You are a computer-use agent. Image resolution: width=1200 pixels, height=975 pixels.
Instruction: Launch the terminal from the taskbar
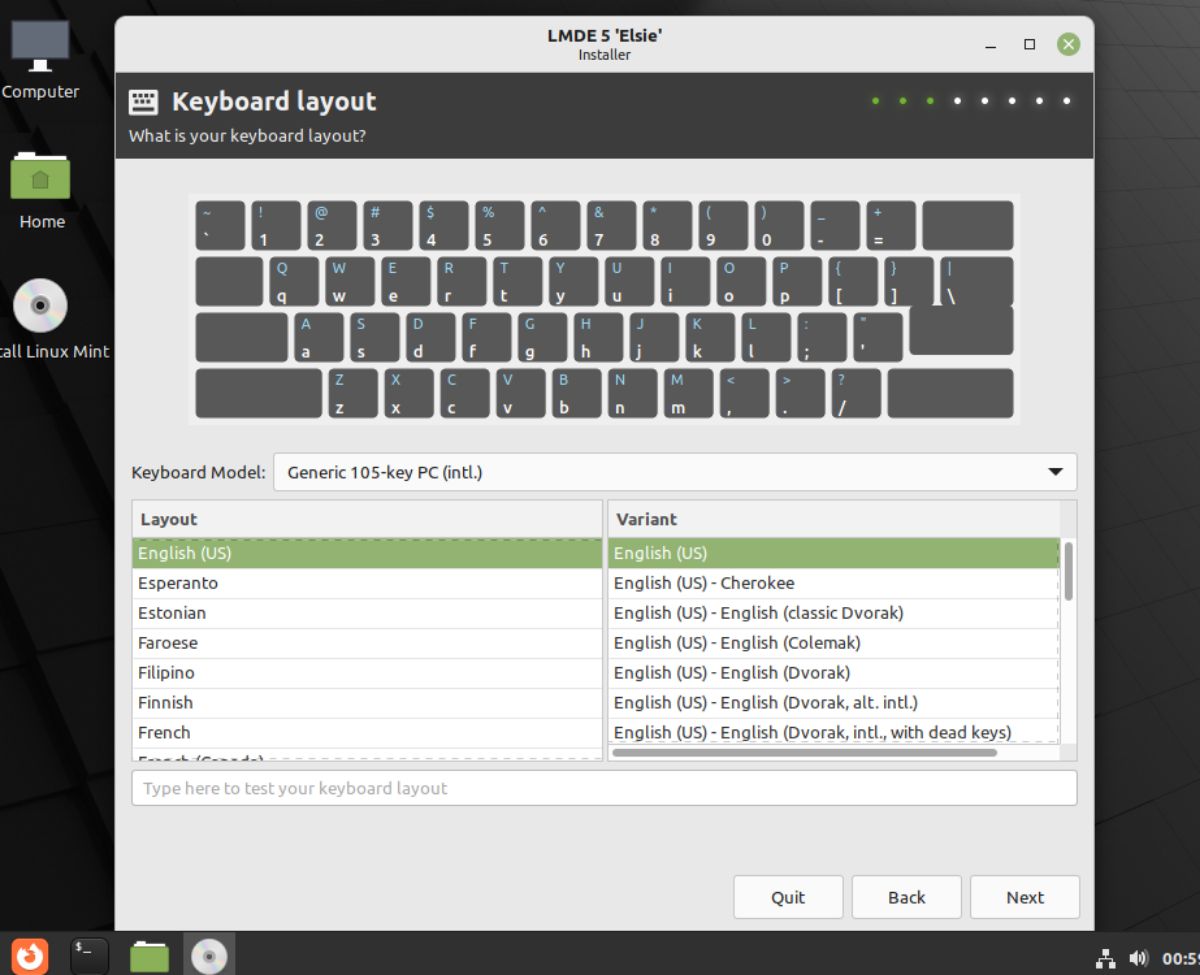pos(89,955)
